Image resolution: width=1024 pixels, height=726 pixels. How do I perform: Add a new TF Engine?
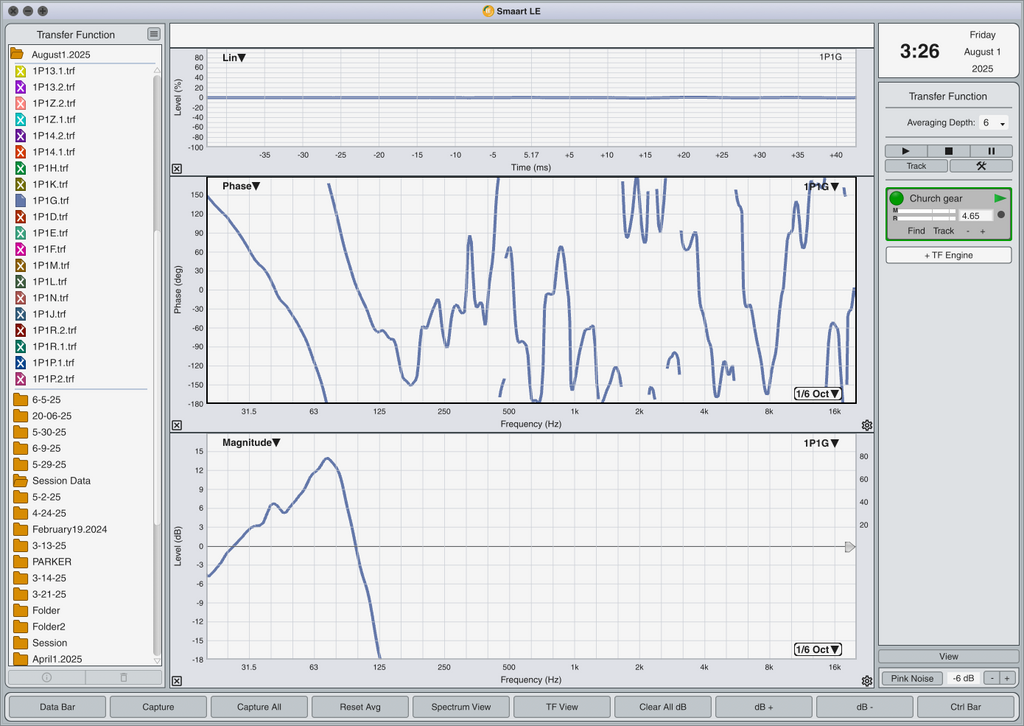click(948, 255)
